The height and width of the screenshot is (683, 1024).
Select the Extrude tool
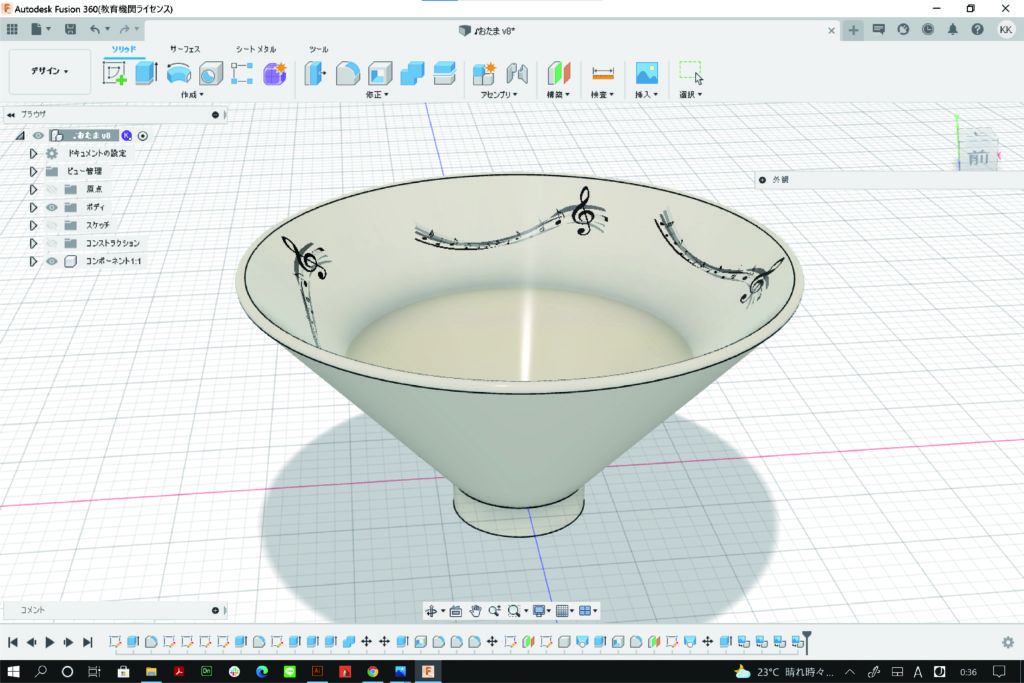[146, 73]
